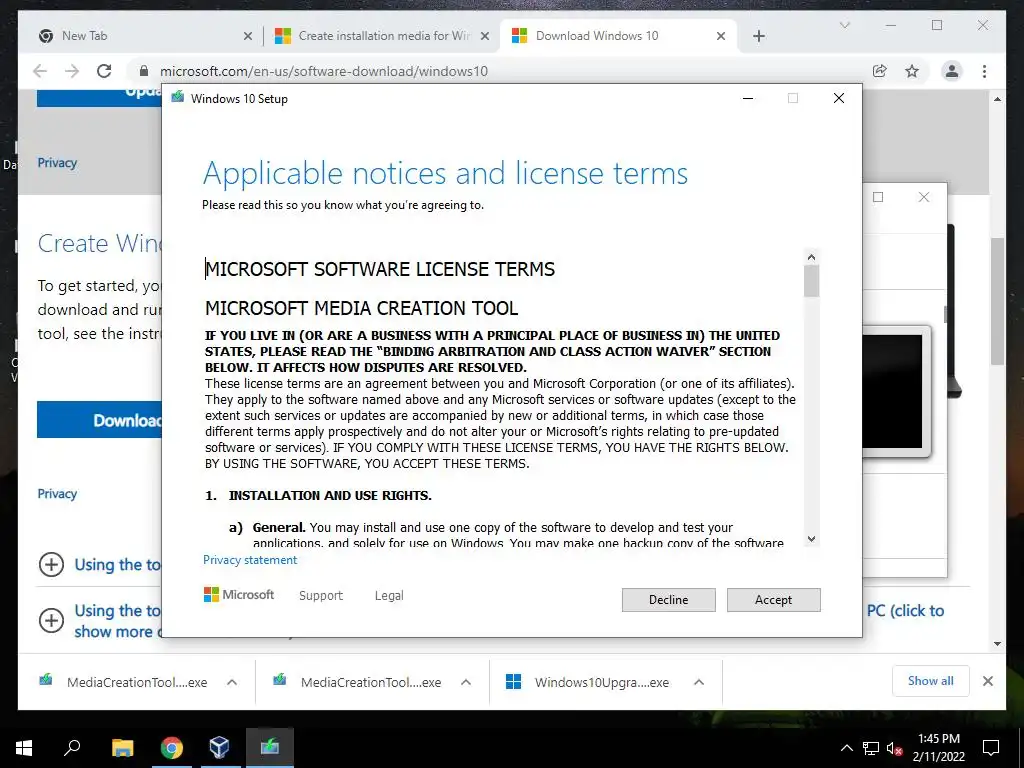
Task: Close the New Tab browser tab
Action: tap(248, 36)
